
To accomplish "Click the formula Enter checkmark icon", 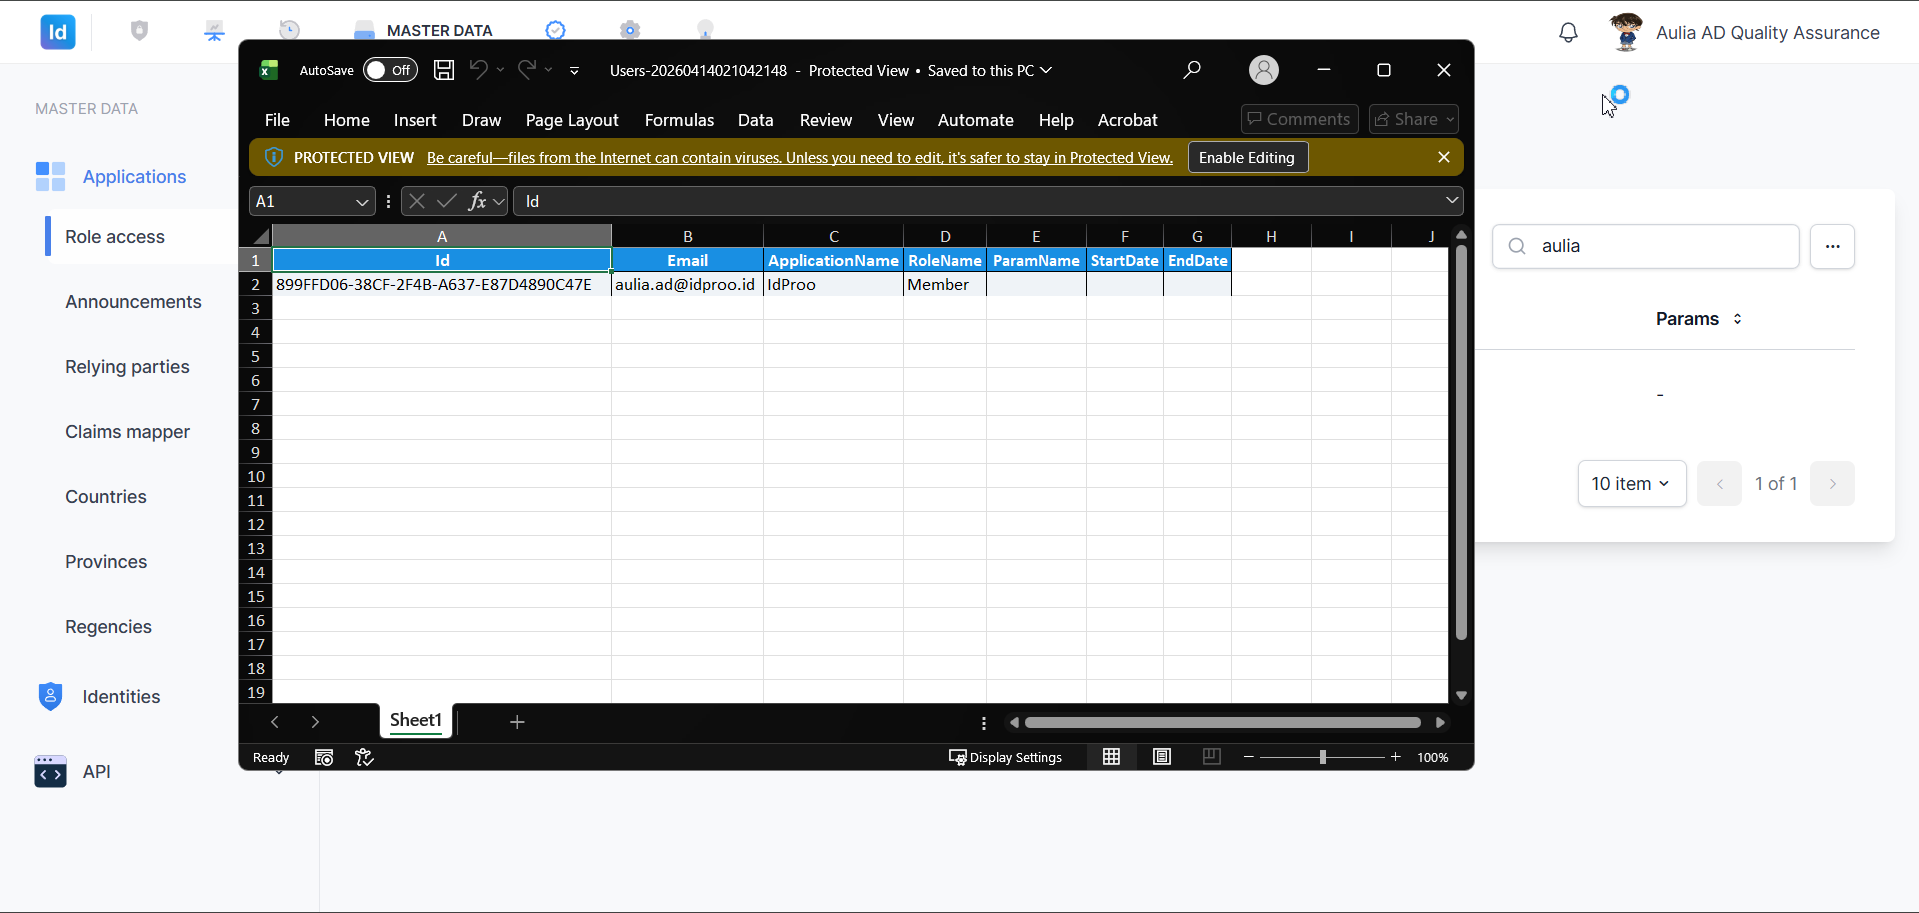I will (447, 201).
